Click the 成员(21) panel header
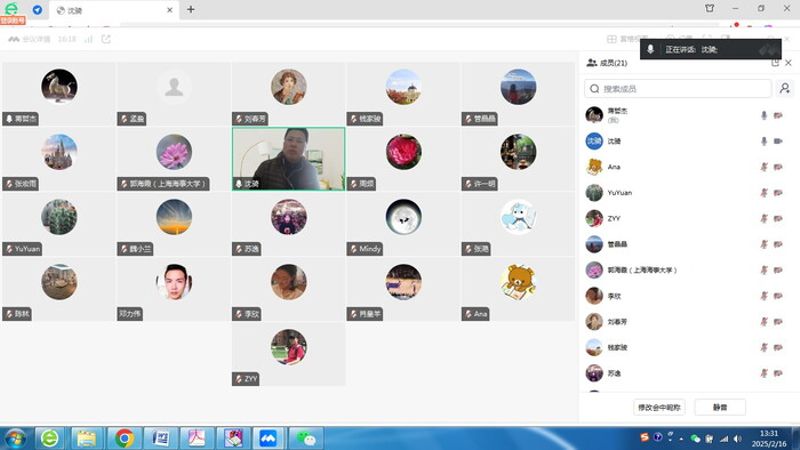800x450 pixels. coord(607,63)
